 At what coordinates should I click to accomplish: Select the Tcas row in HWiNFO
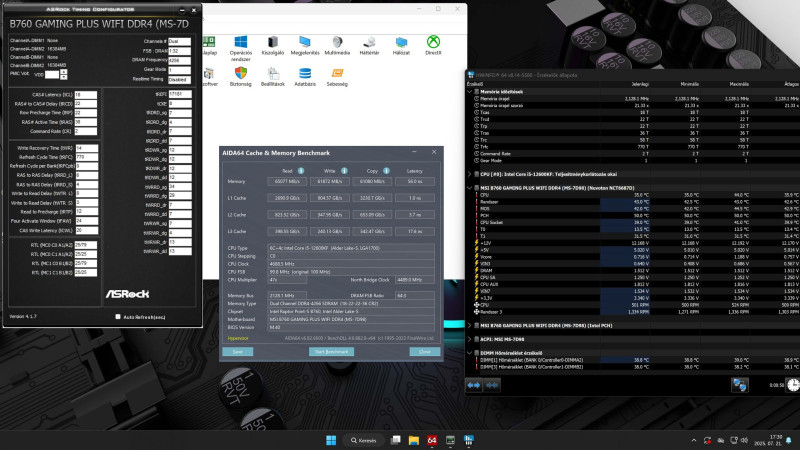(633, 112)
